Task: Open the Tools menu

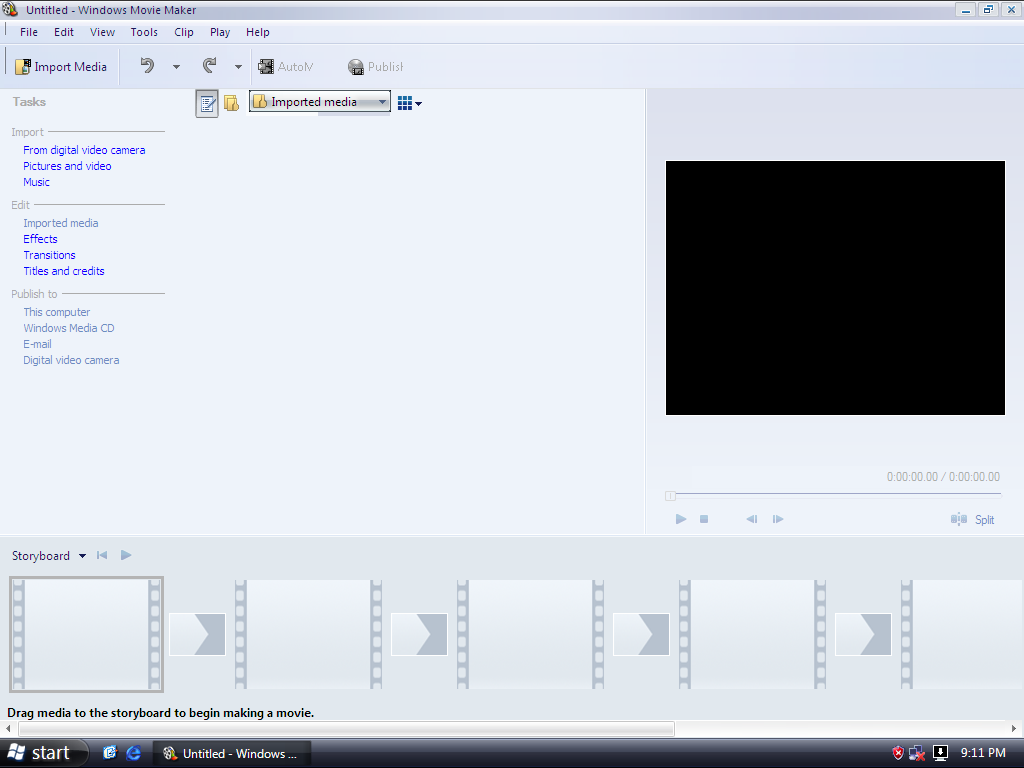Action: pyautogui.click(x=144, y=32)
